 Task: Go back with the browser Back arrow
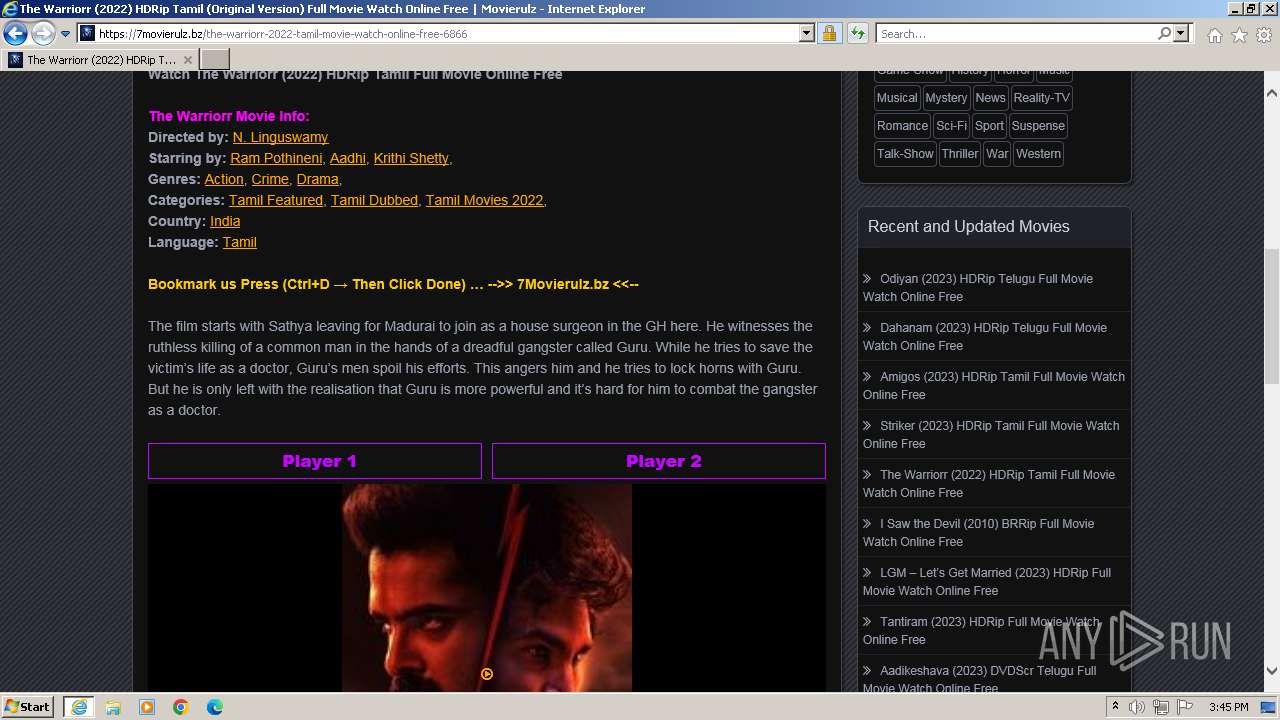pyautogui.click(x=15, y=33)
